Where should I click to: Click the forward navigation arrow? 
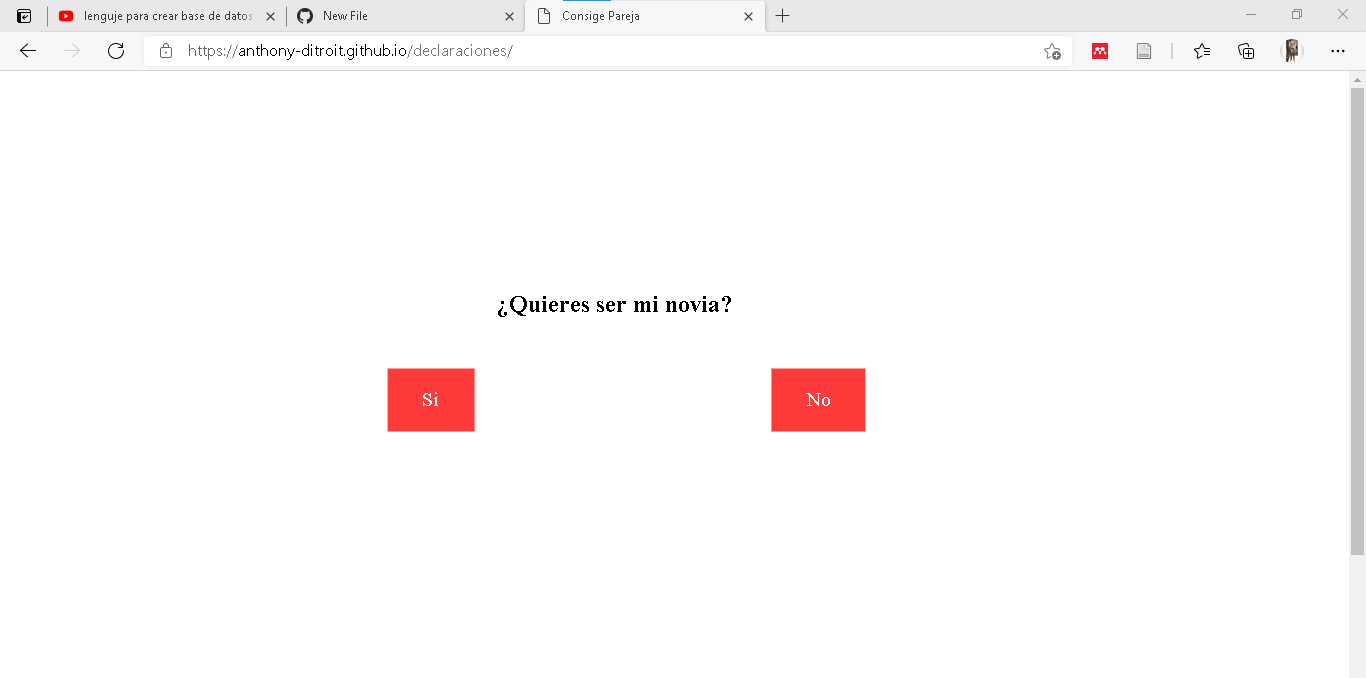(71, 51)
